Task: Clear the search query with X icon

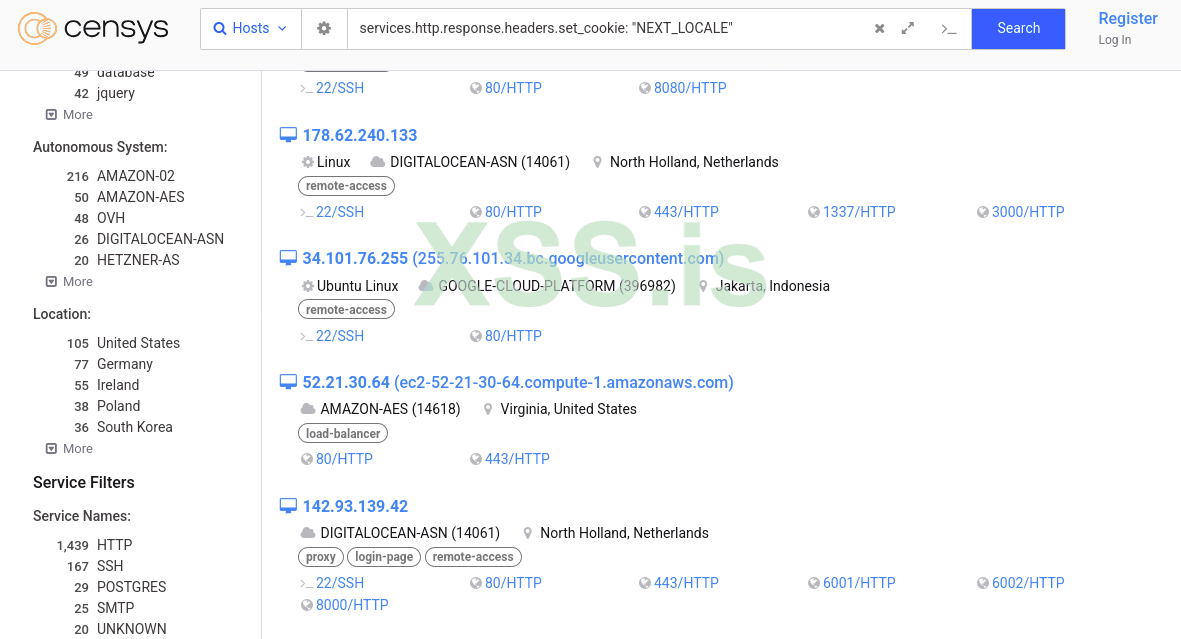Action: click(879, 29)
